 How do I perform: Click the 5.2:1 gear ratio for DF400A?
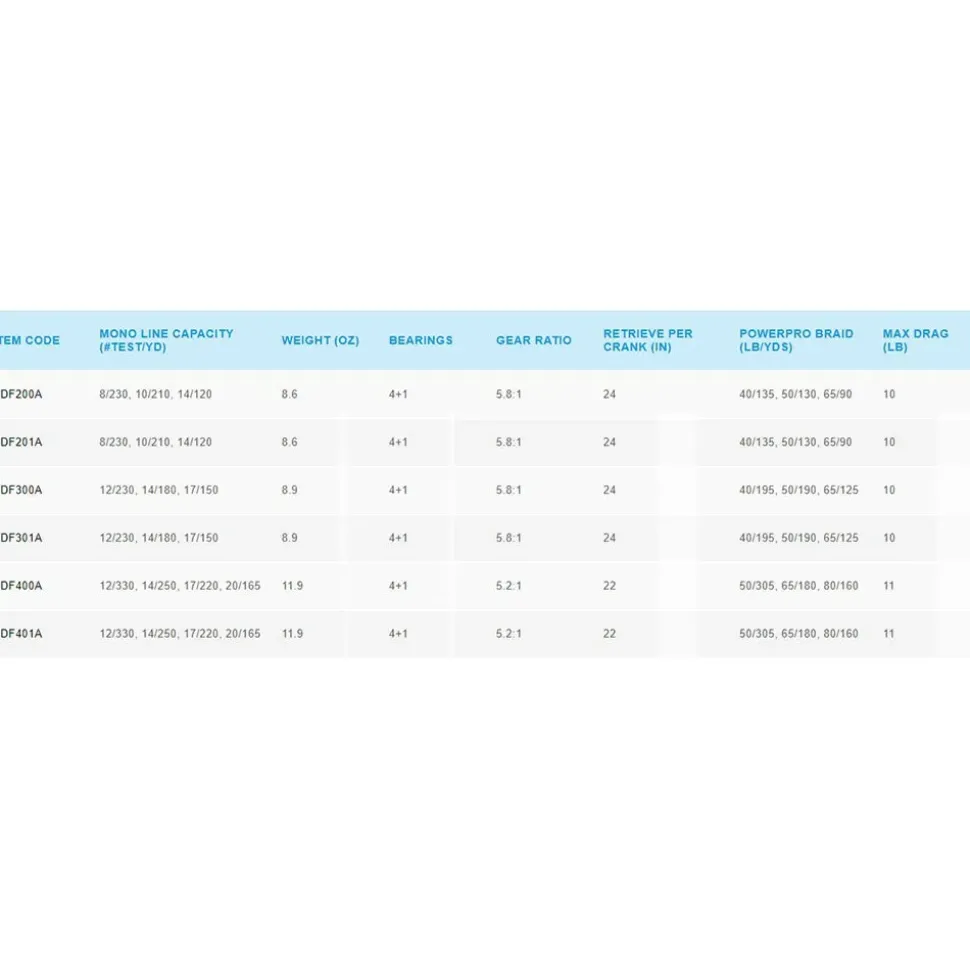click(x=509, y=585)
